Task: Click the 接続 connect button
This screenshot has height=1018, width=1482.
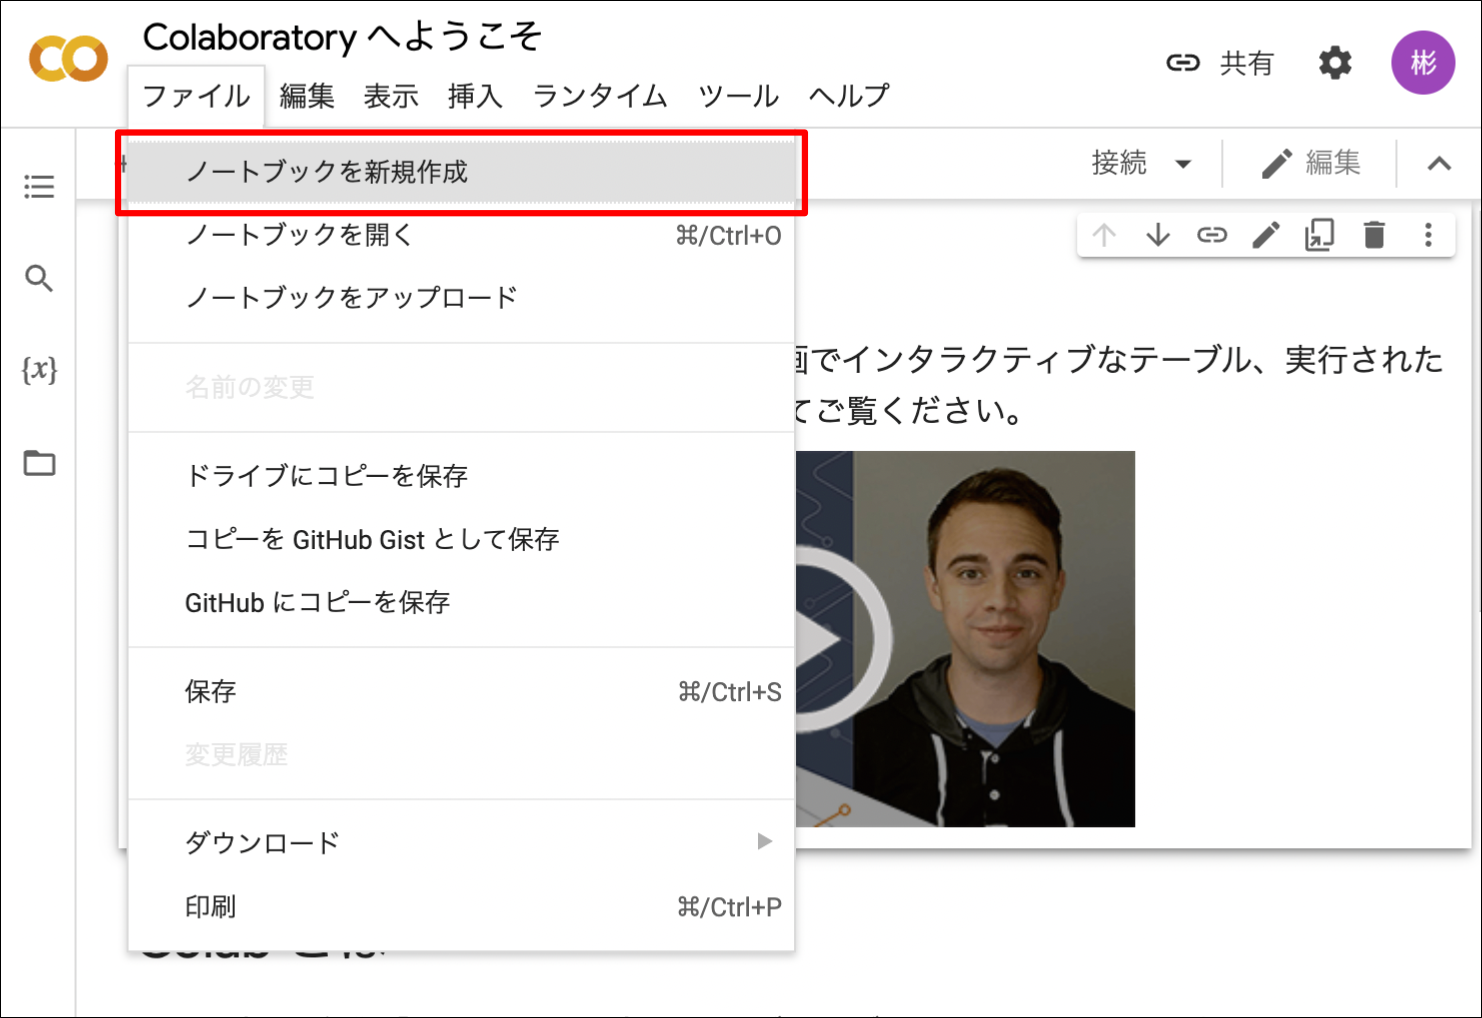Action: [x=1119, y=163]
